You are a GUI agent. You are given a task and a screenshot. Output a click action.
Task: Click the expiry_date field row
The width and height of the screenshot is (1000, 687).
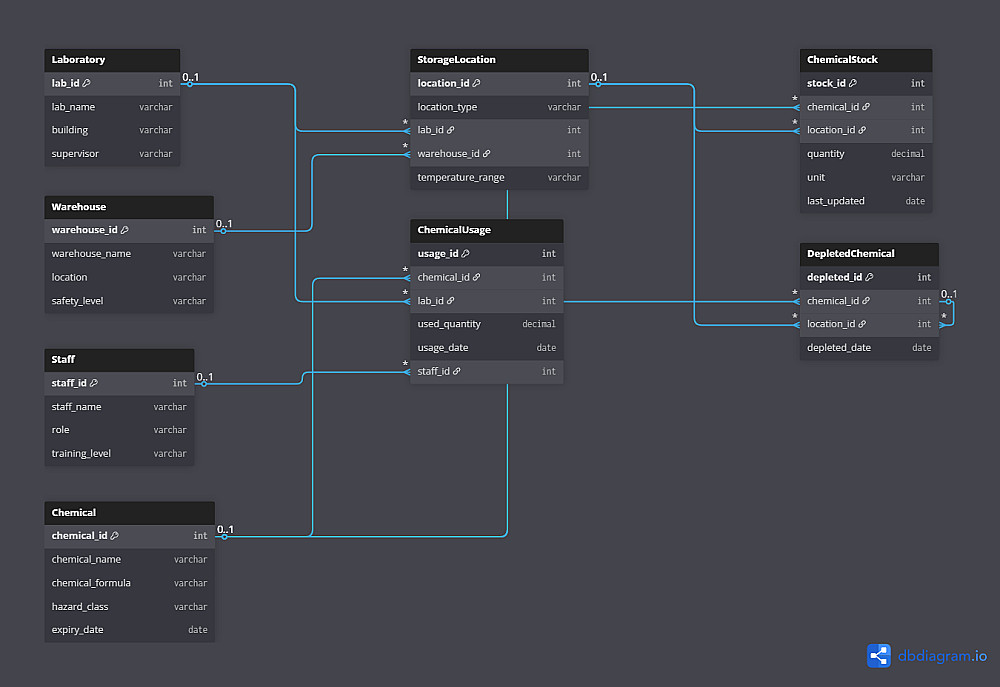(x=129, y=630)
